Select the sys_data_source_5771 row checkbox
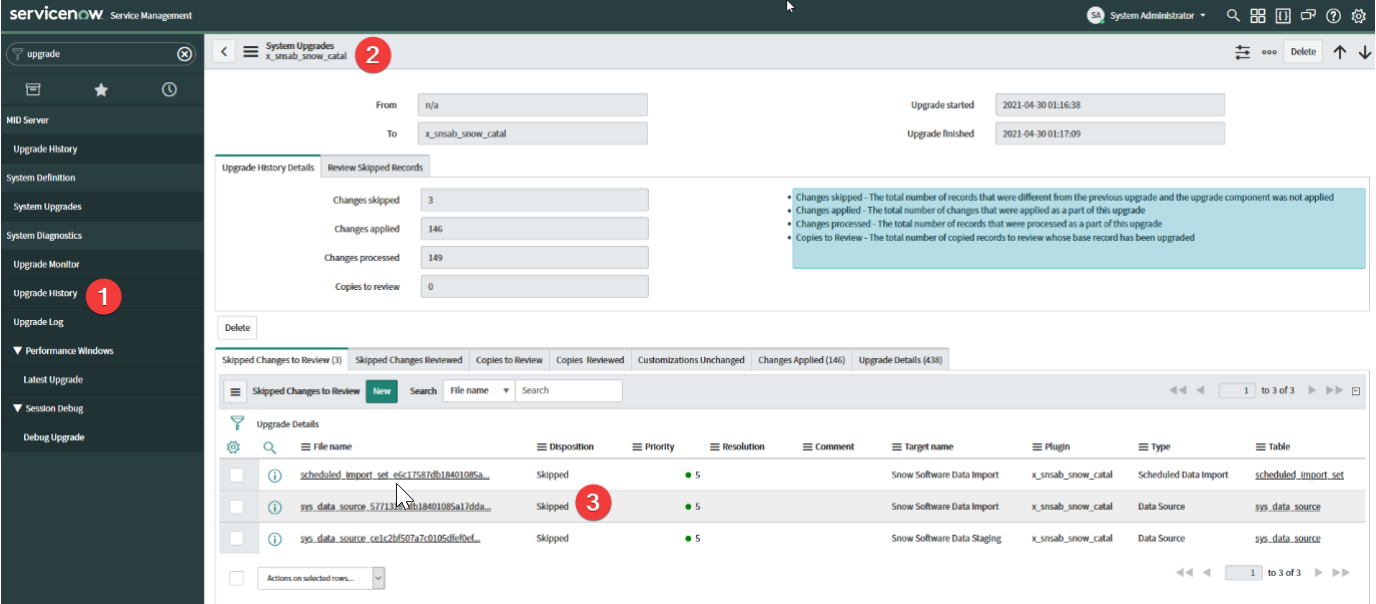 pos(236,507)
